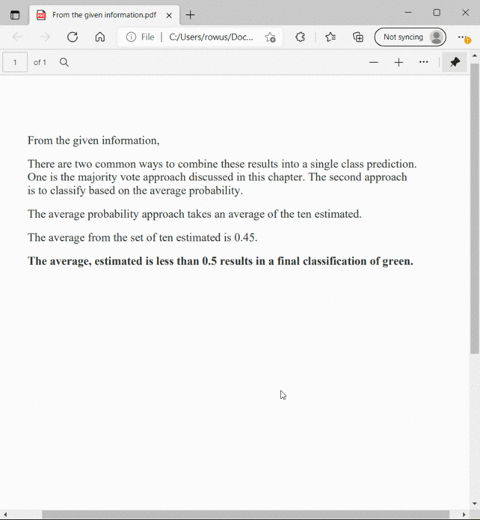Open browser Settings and more menu

click(463, 37)
